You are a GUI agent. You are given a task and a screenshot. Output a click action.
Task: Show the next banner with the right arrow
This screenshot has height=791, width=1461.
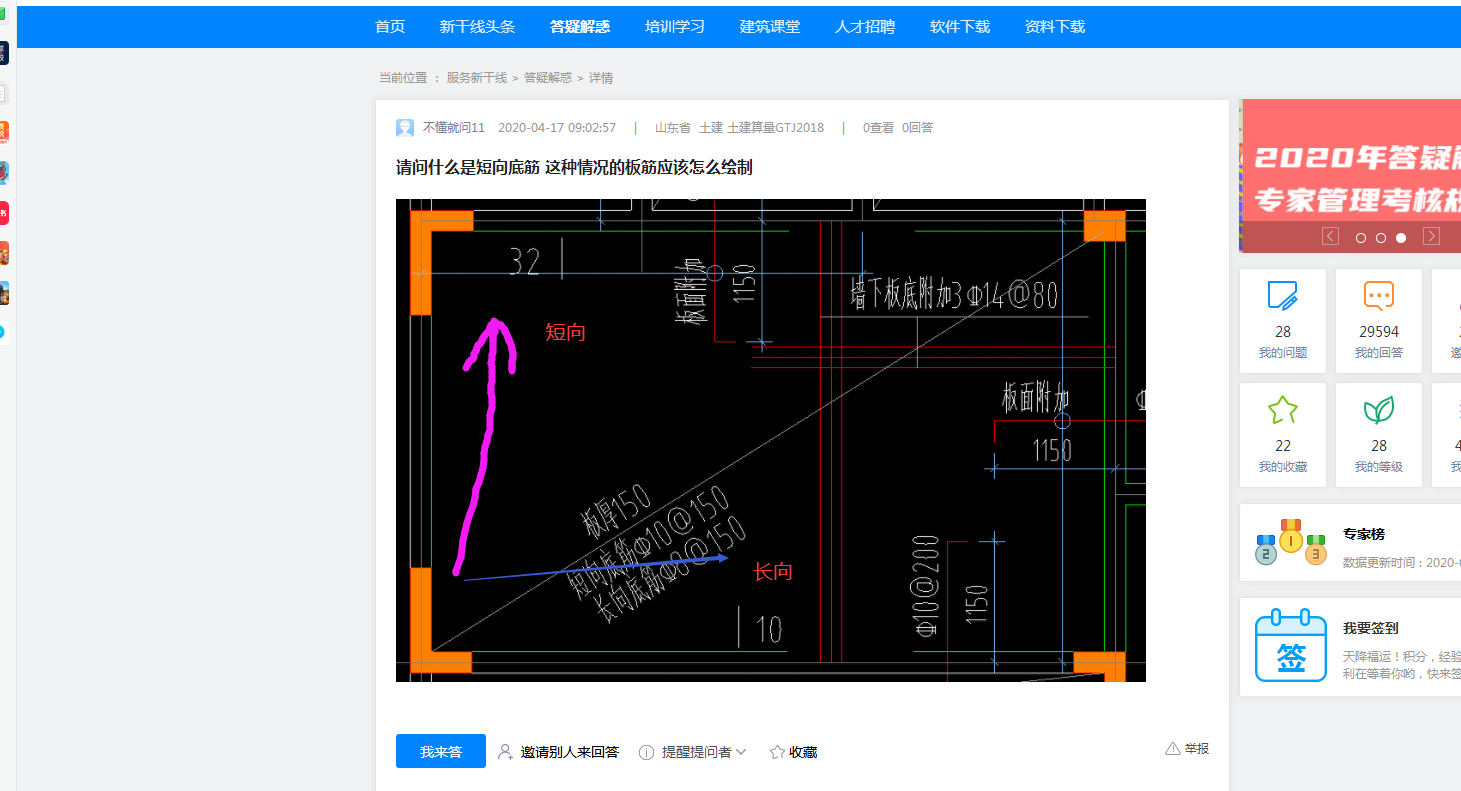pyautogui.click(x=1431, y=236)
